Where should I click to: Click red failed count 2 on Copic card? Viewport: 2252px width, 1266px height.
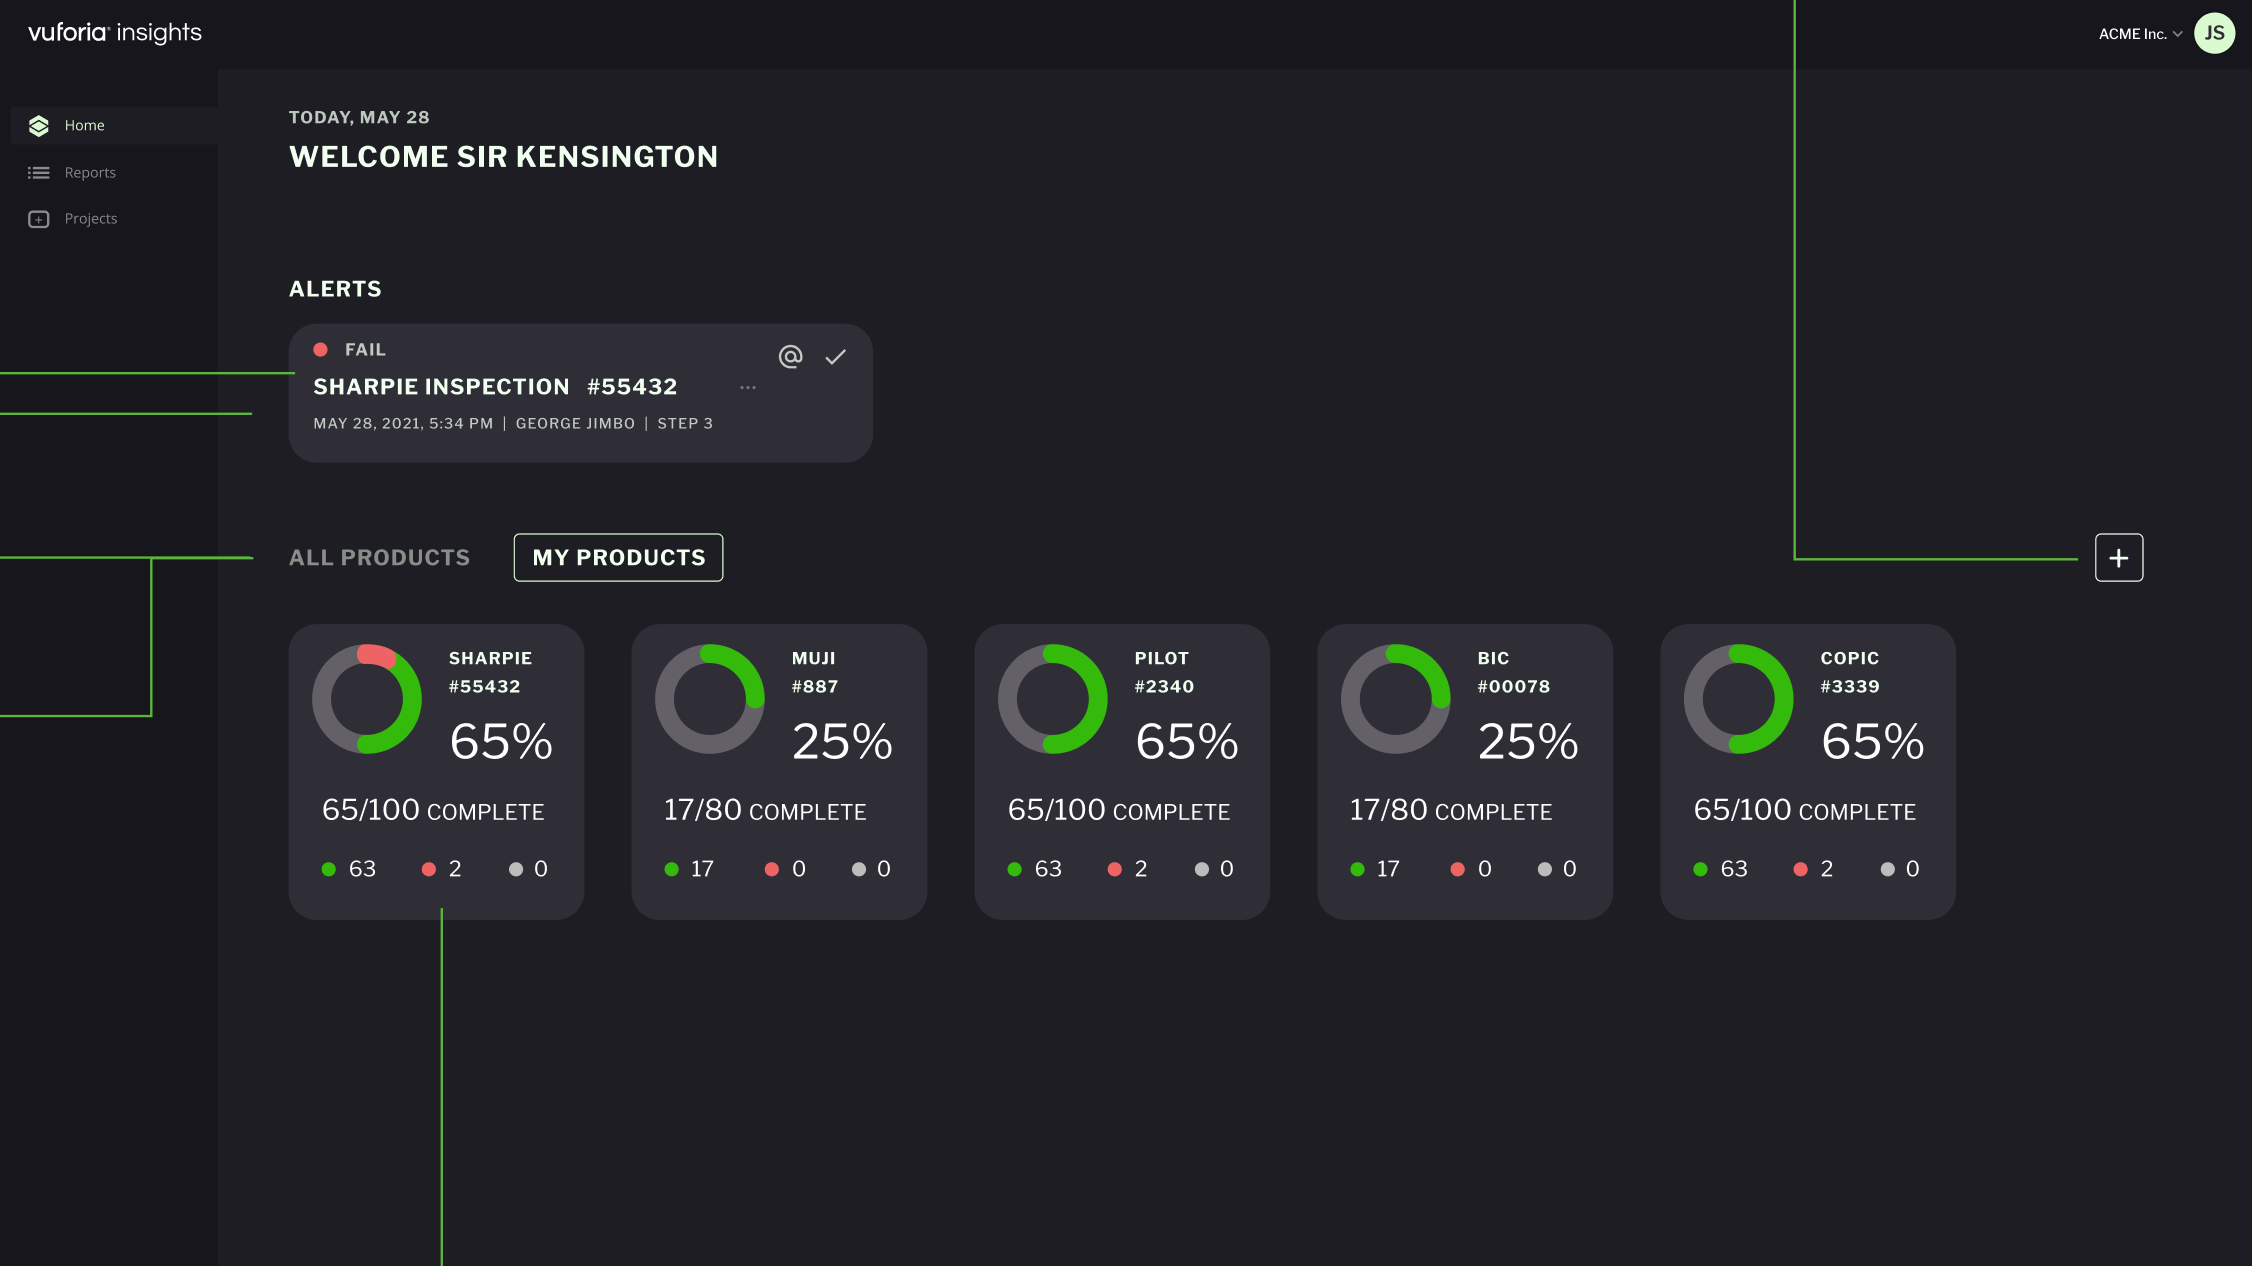(x=1814, y=869)
